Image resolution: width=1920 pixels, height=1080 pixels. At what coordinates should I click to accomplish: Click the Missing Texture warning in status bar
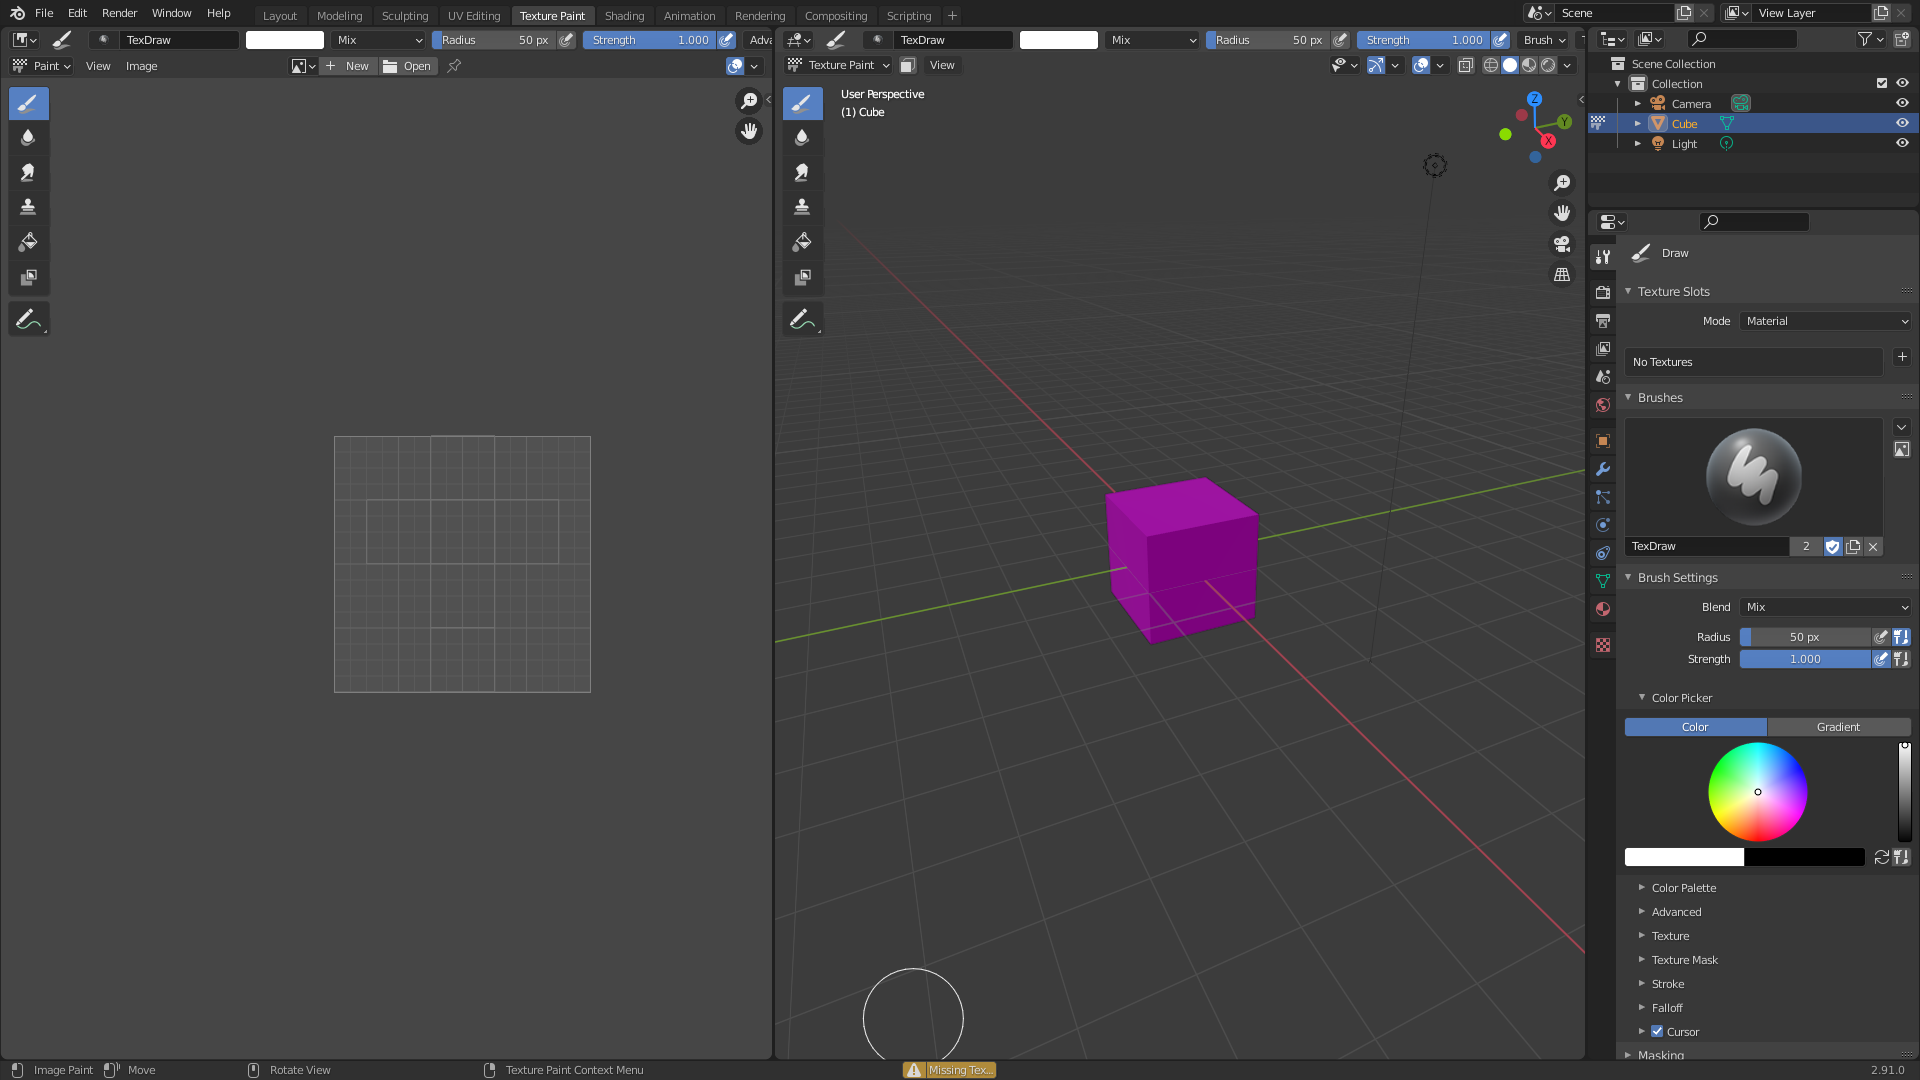[948, 1069]
